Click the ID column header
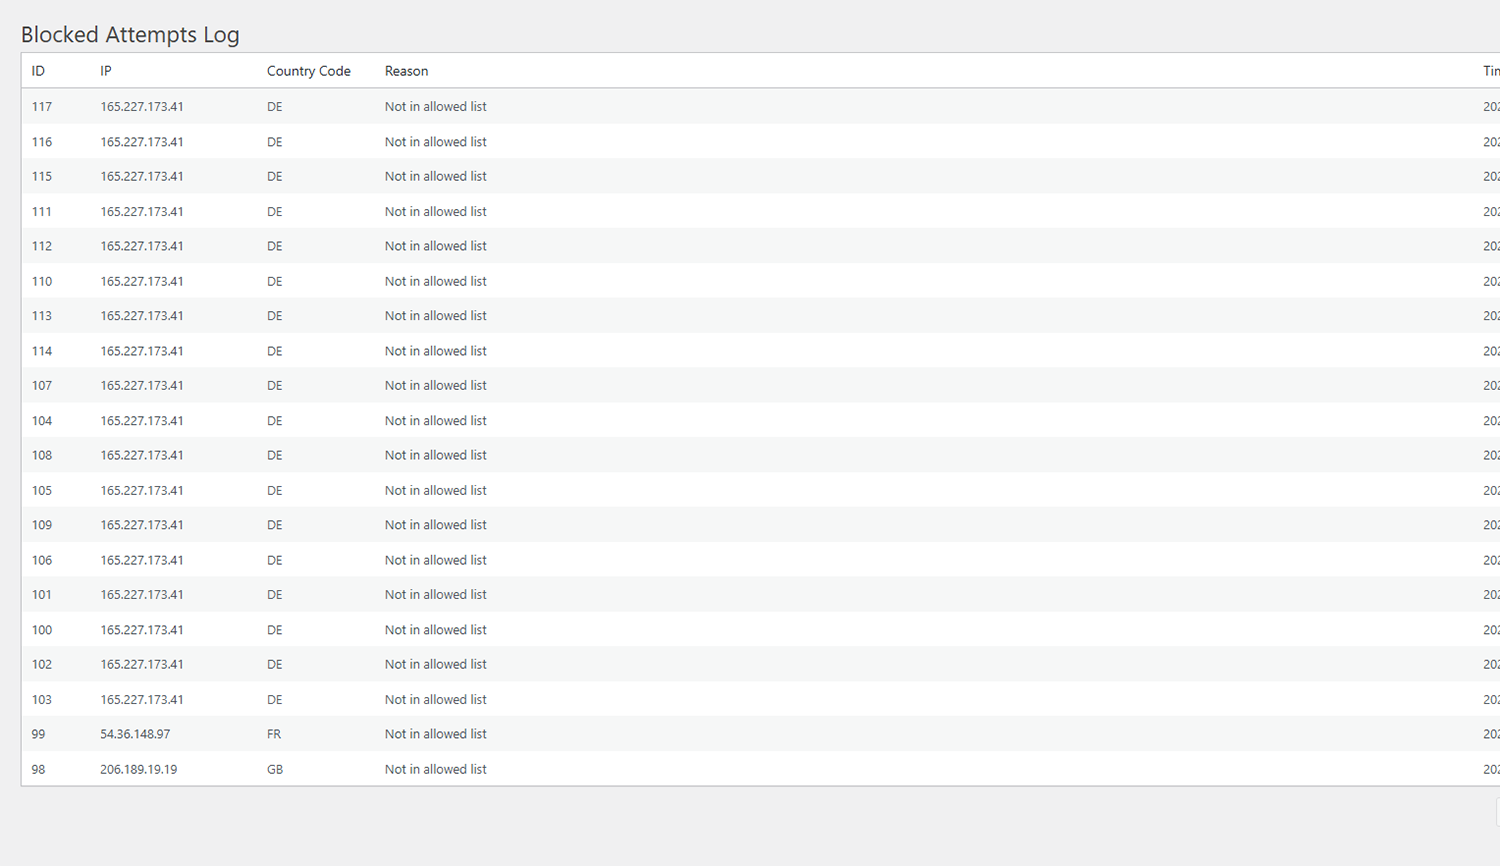 38,71
